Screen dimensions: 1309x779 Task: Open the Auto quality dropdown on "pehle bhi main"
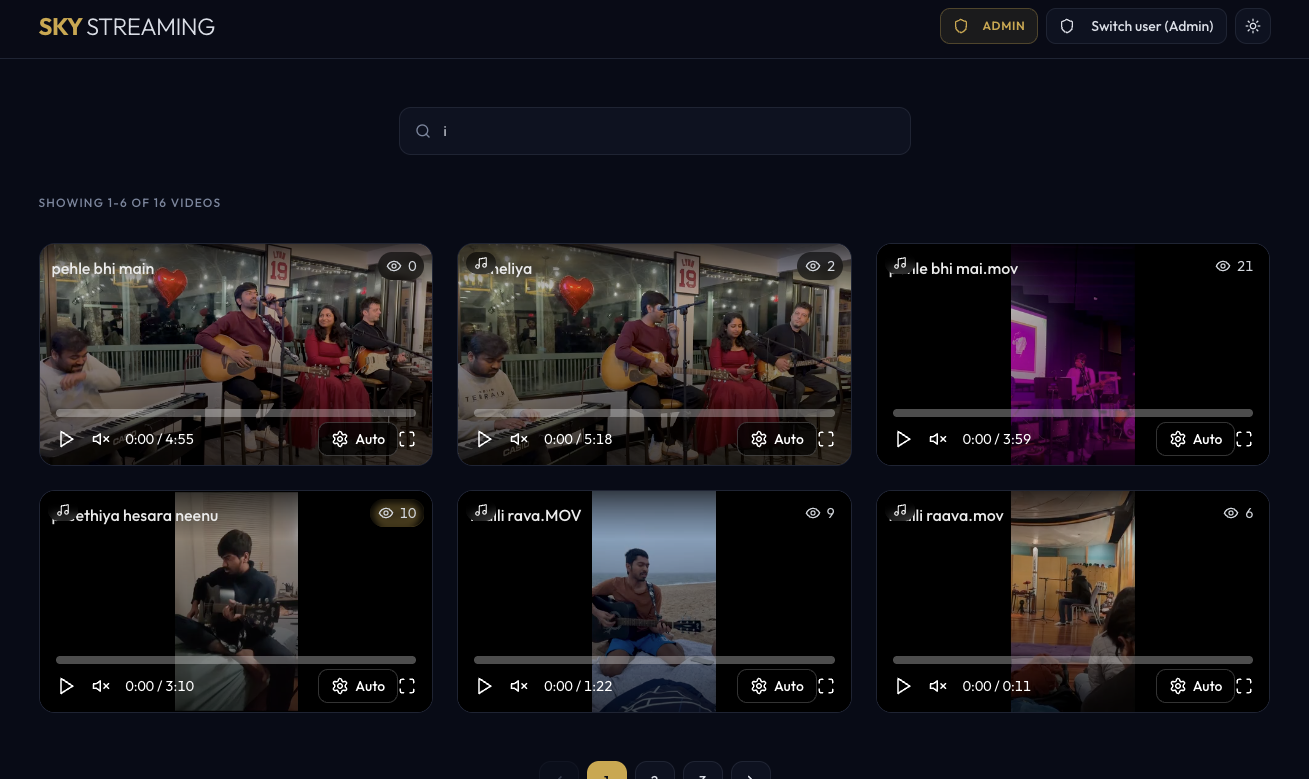coord(357,439)
